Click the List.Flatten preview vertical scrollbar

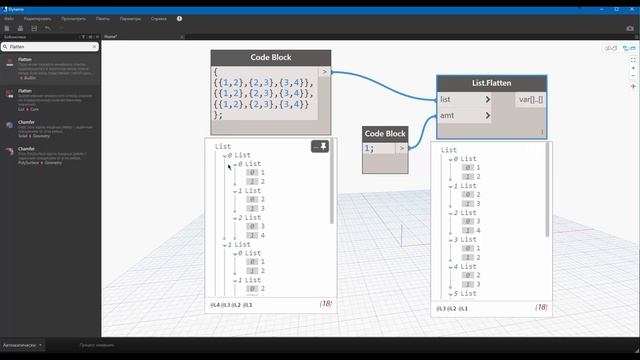pyautogui.click(x=547, y=190)
